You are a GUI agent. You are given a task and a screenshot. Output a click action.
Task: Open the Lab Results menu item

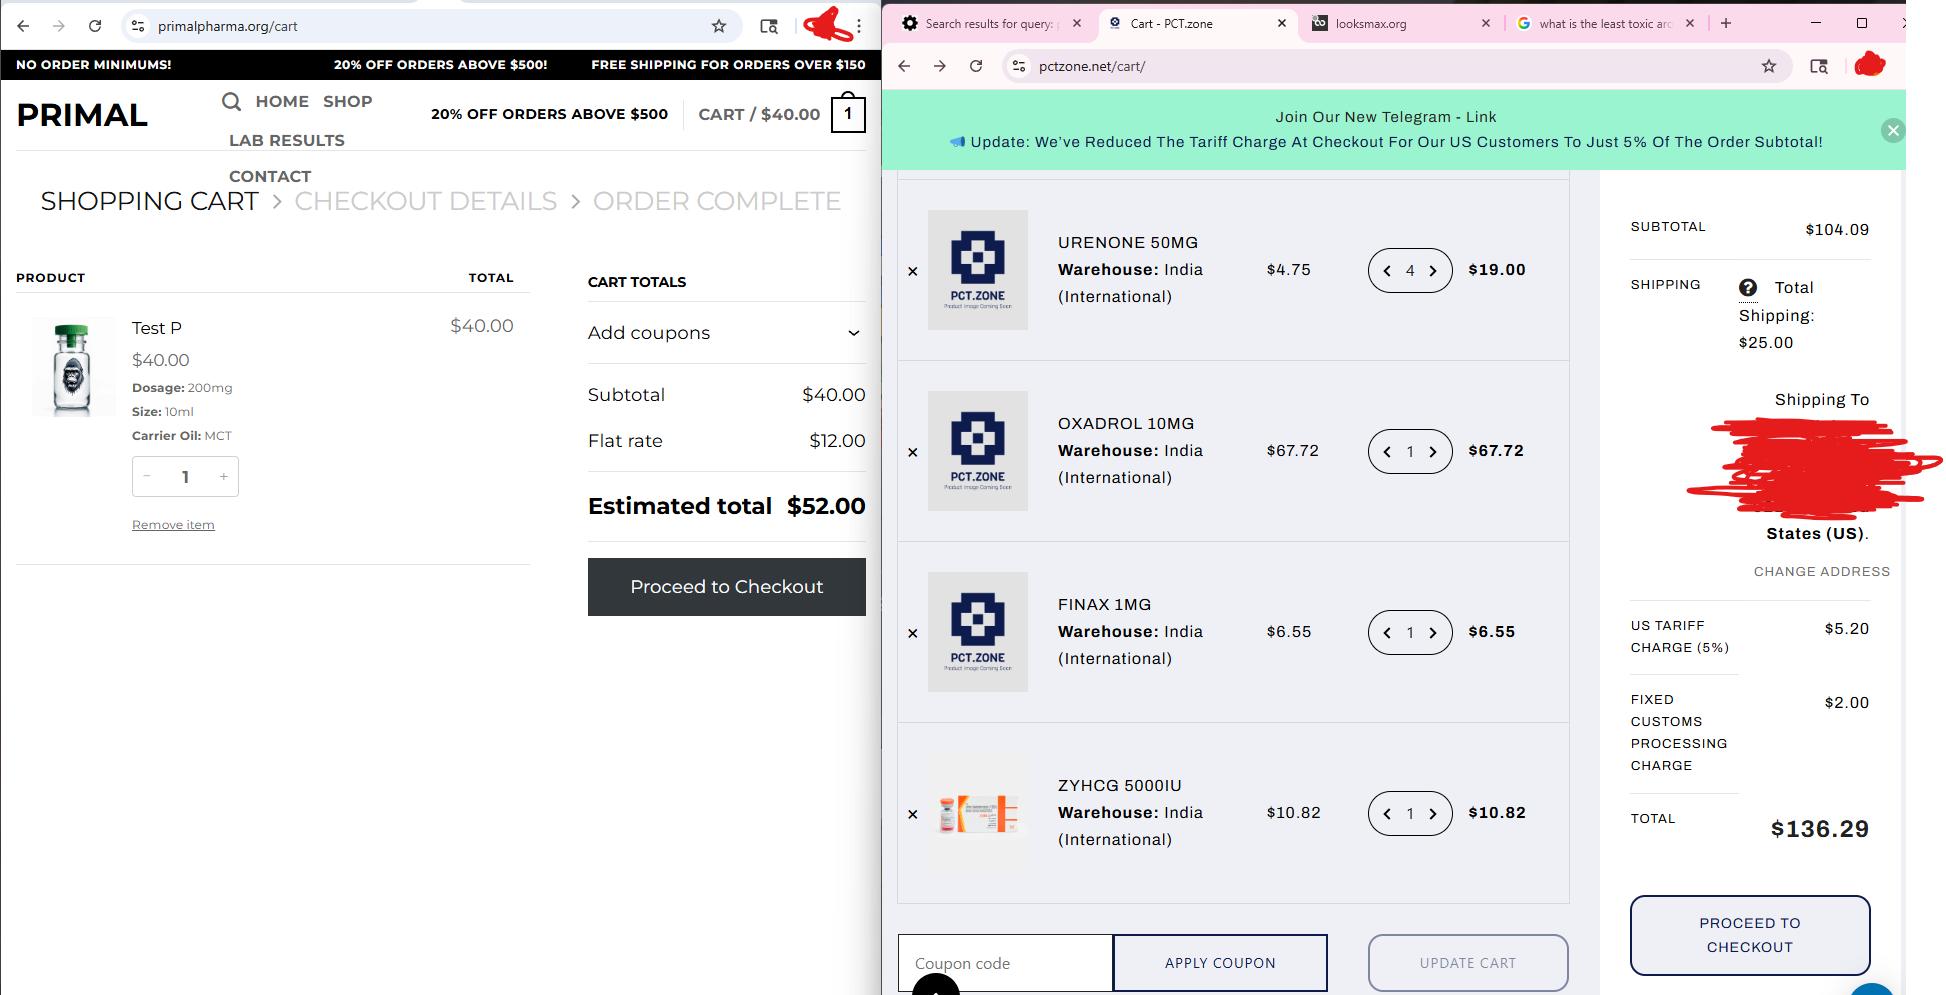(287, 141)
